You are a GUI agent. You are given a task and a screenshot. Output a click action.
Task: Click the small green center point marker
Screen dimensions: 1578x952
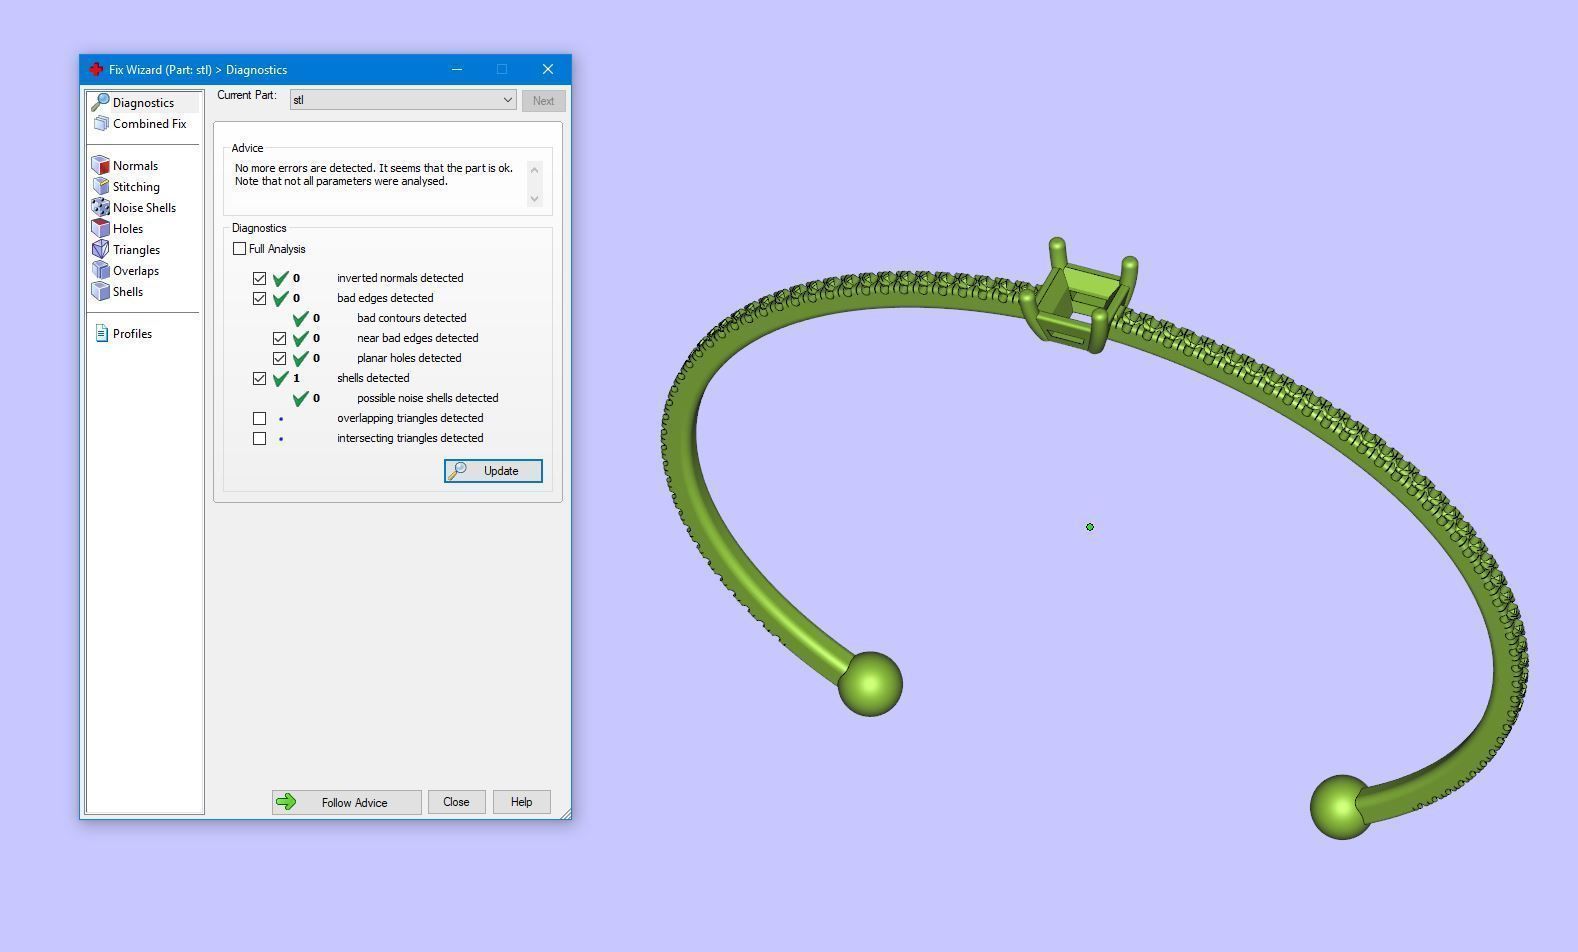tap(1090, 527)
